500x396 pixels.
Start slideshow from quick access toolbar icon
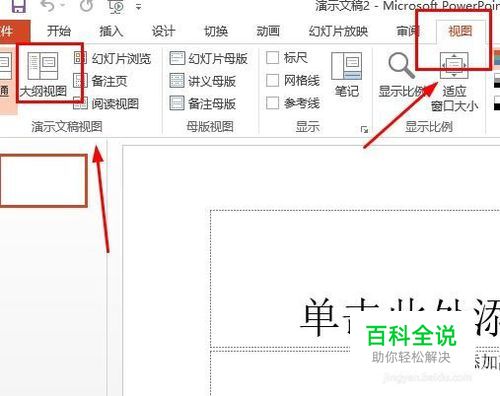coord(117,6)
